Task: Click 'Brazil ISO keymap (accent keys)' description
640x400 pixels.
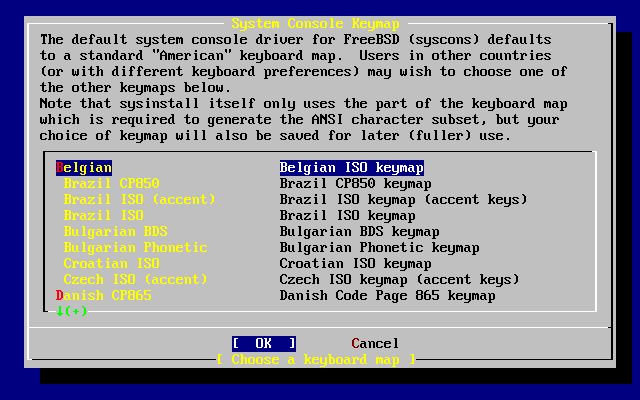Action: 404,200
